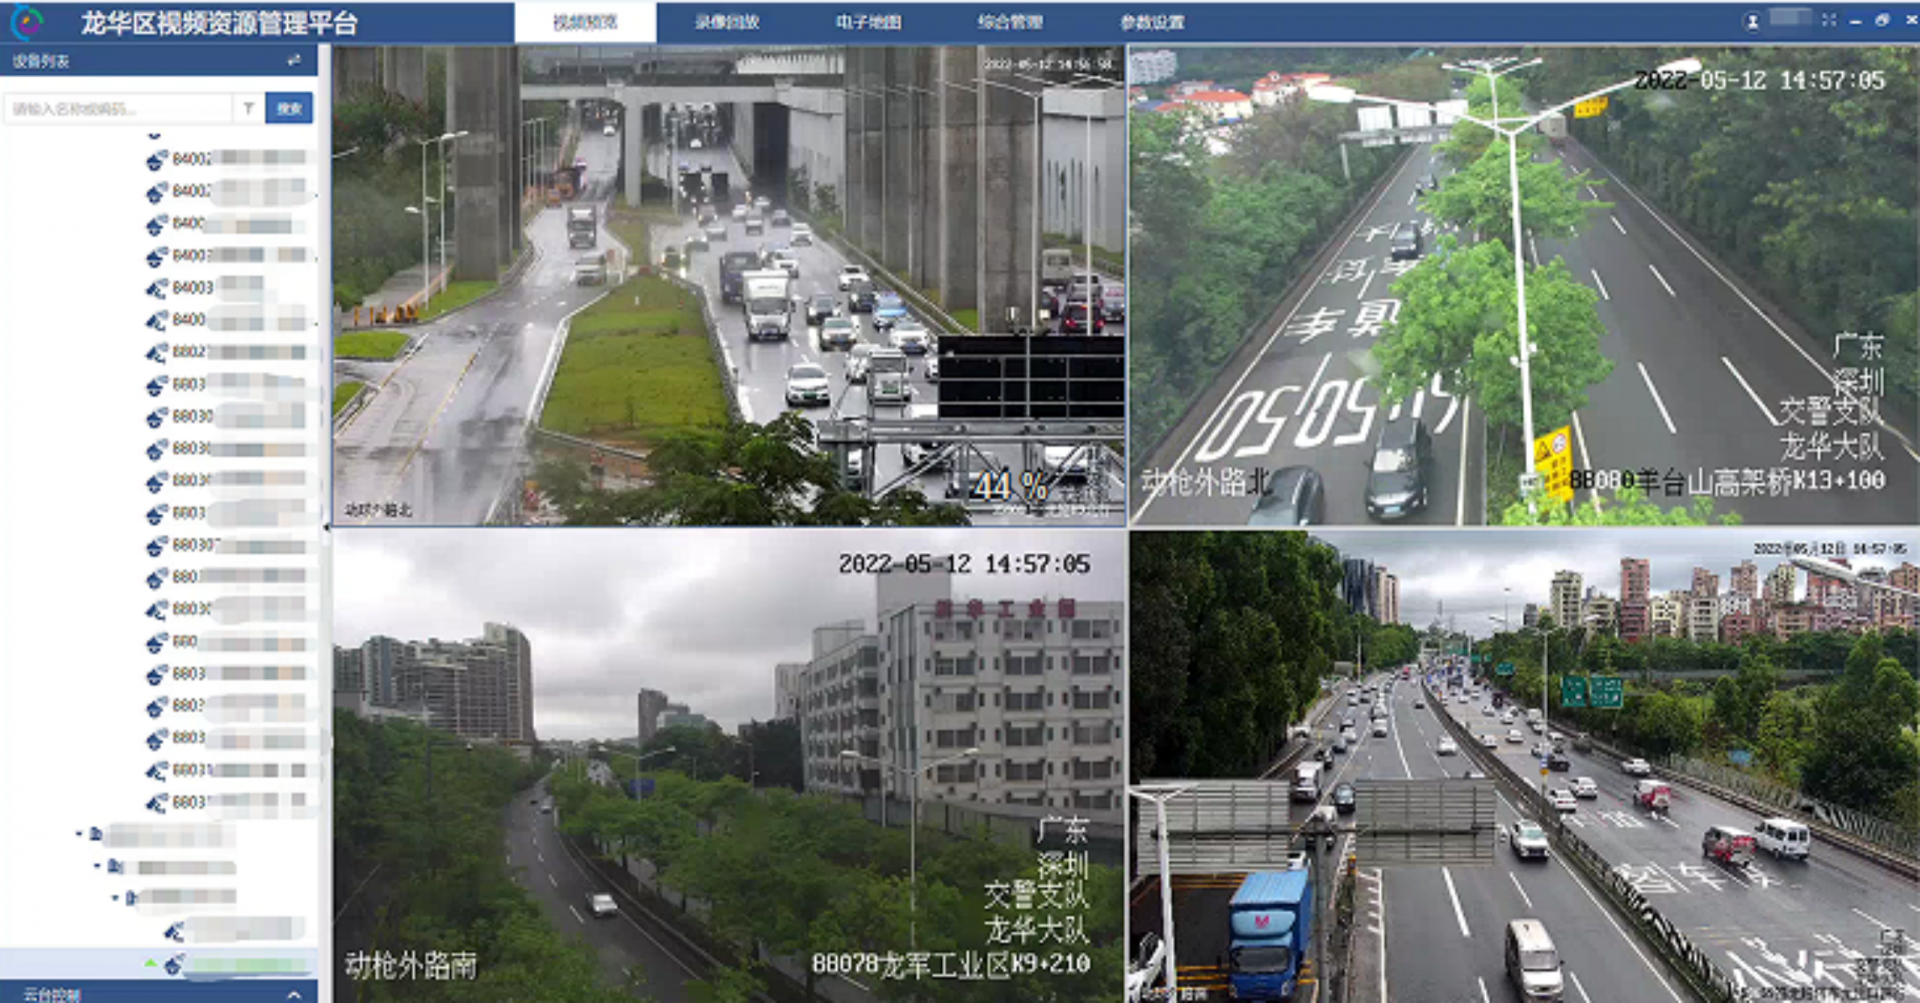The width and height of the screenshot is (1920, 1003).
Task: Click the platform logo icon in the title bar
Action: [x=26, y=22]
